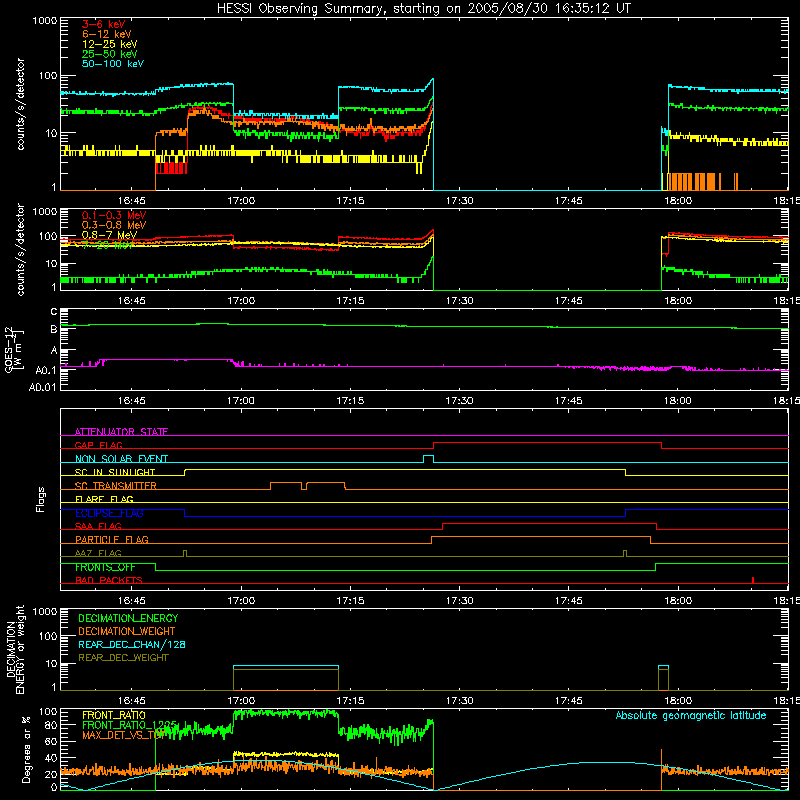
Task: Click the raised GAP_FLAG red segment
Action: [x=547, y=443]
